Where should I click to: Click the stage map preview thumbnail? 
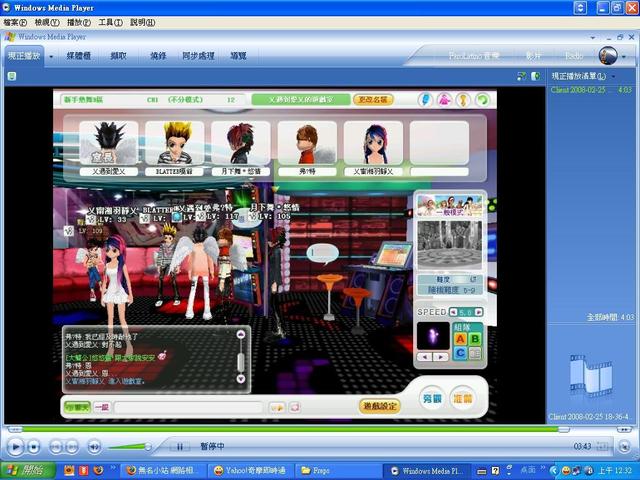pos(449,245)
